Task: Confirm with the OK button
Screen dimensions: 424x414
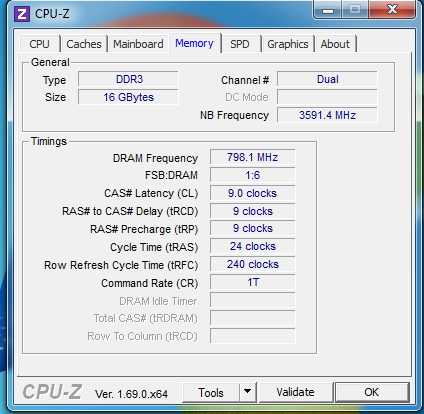Action: pyautogui.click(x=372, y=392)
